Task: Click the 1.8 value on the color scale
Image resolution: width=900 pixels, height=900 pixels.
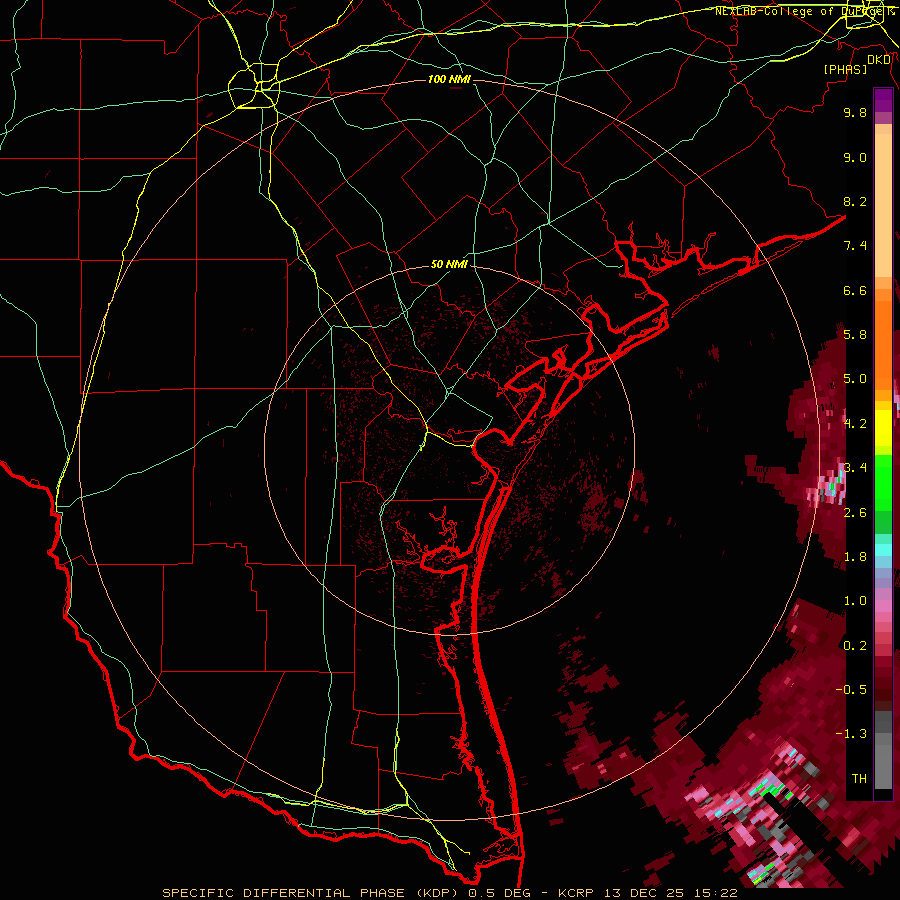Action: click(855, 557)
